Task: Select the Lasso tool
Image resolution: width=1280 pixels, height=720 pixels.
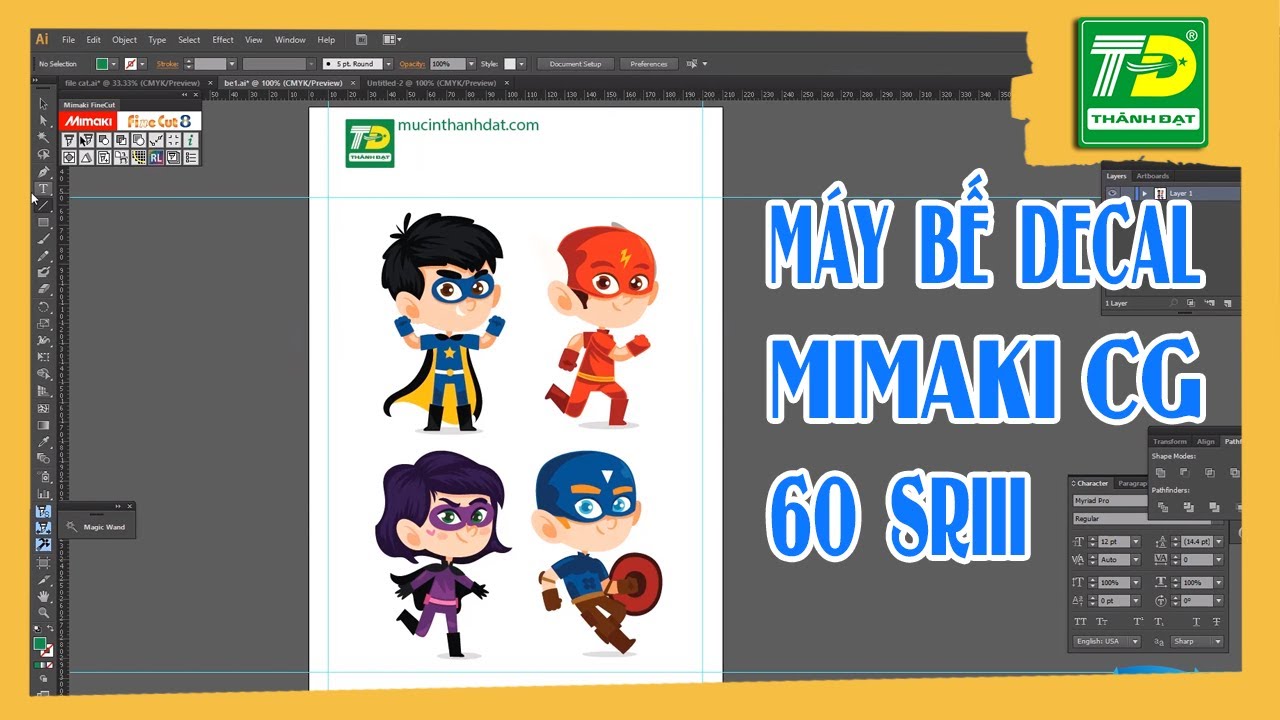Action: [x=43, y=154]
